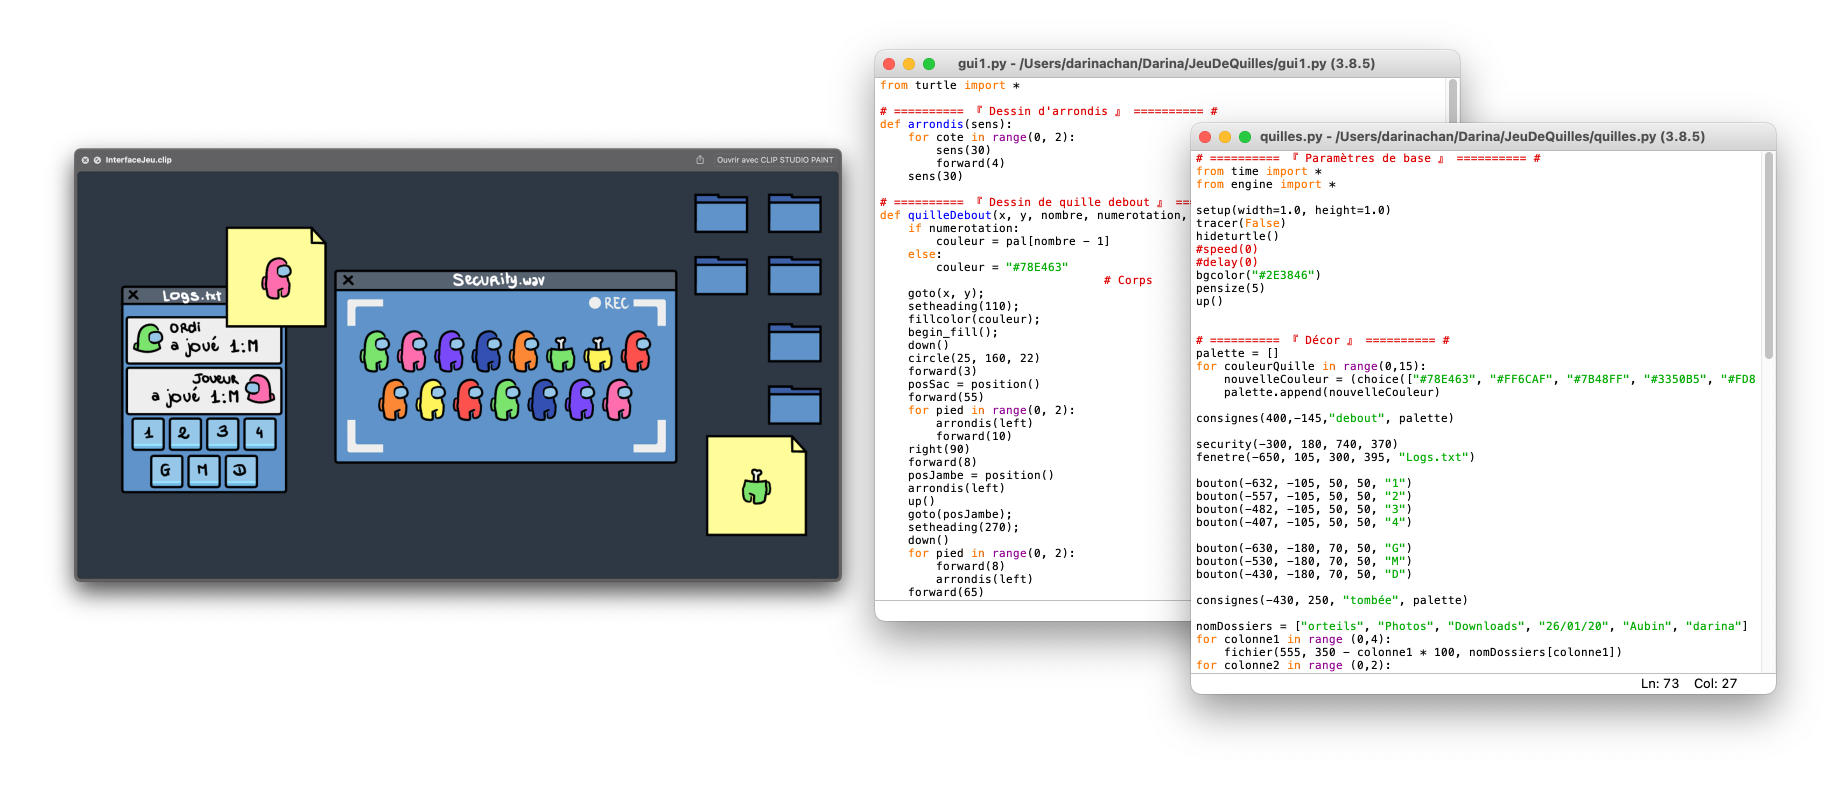The height and width of the screenshot is (799, 1825).
Task: Click the 'if numerotation:' line in gui1.py
Action: click(x=963, y=229)
